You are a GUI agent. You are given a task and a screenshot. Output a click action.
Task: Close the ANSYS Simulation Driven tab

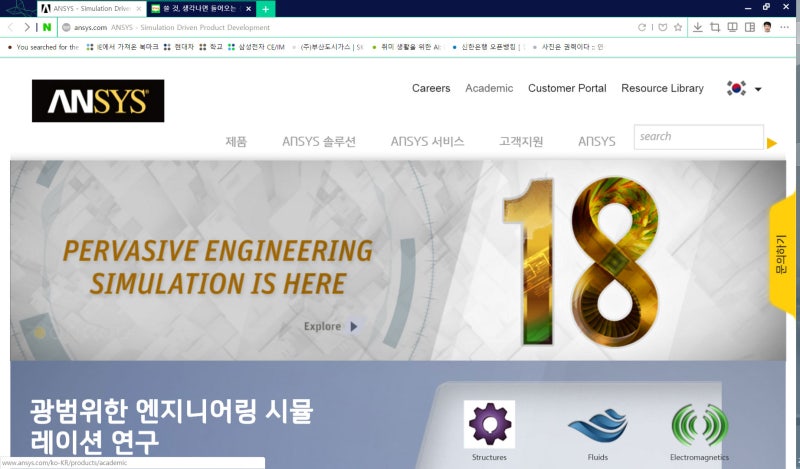[x=139, y=9]
